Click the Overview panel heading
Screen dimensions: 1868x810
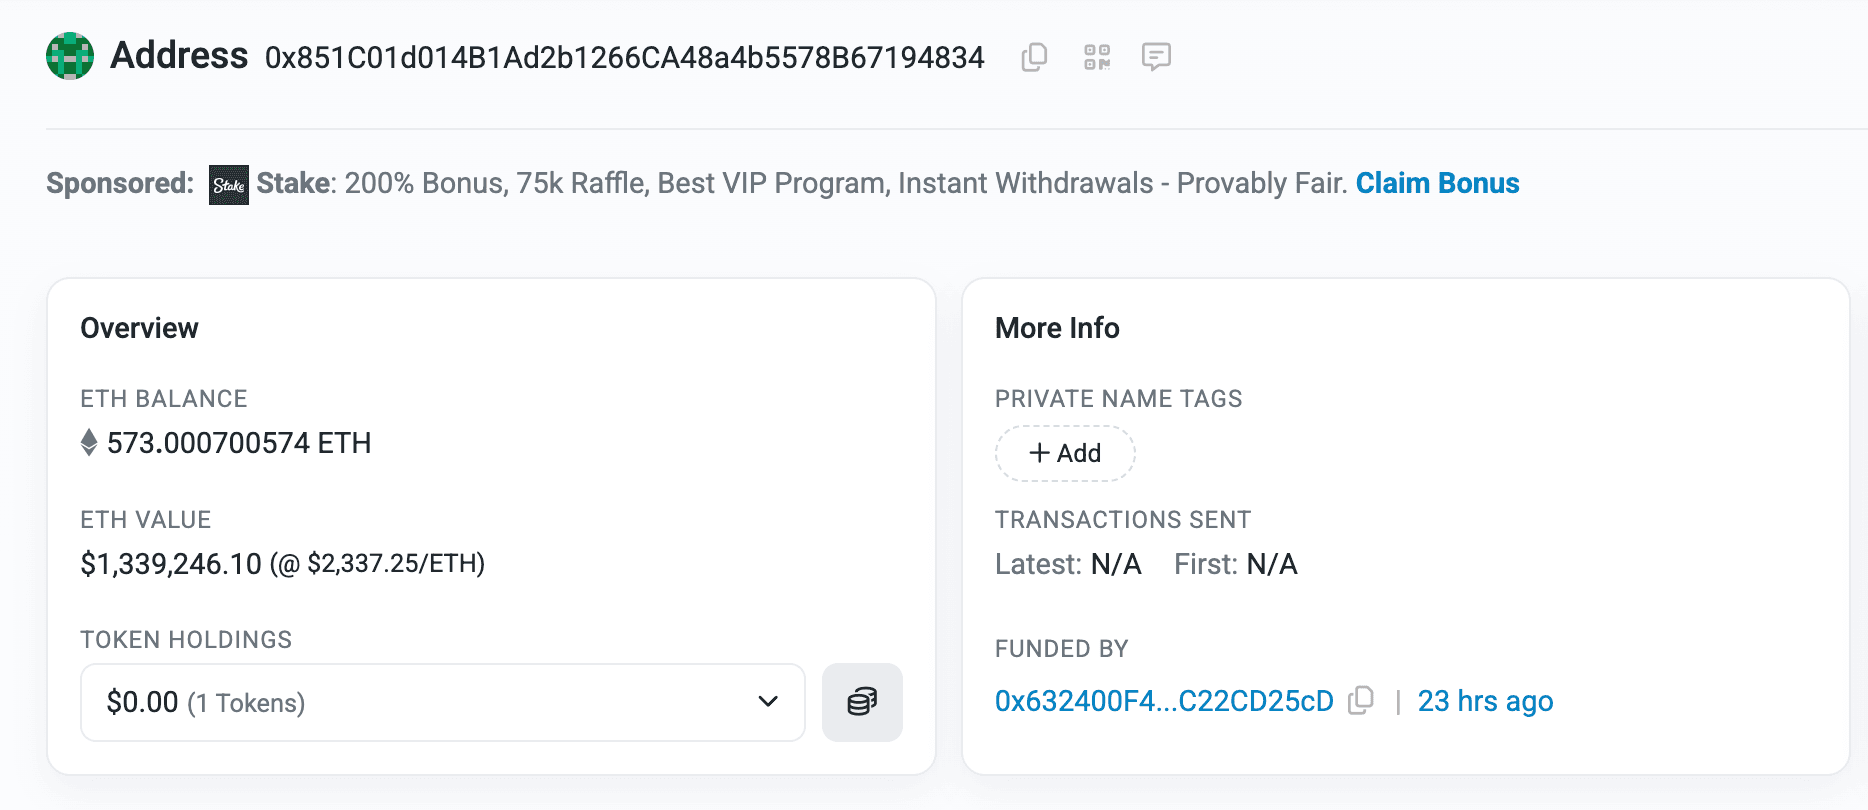pos(139,327)
